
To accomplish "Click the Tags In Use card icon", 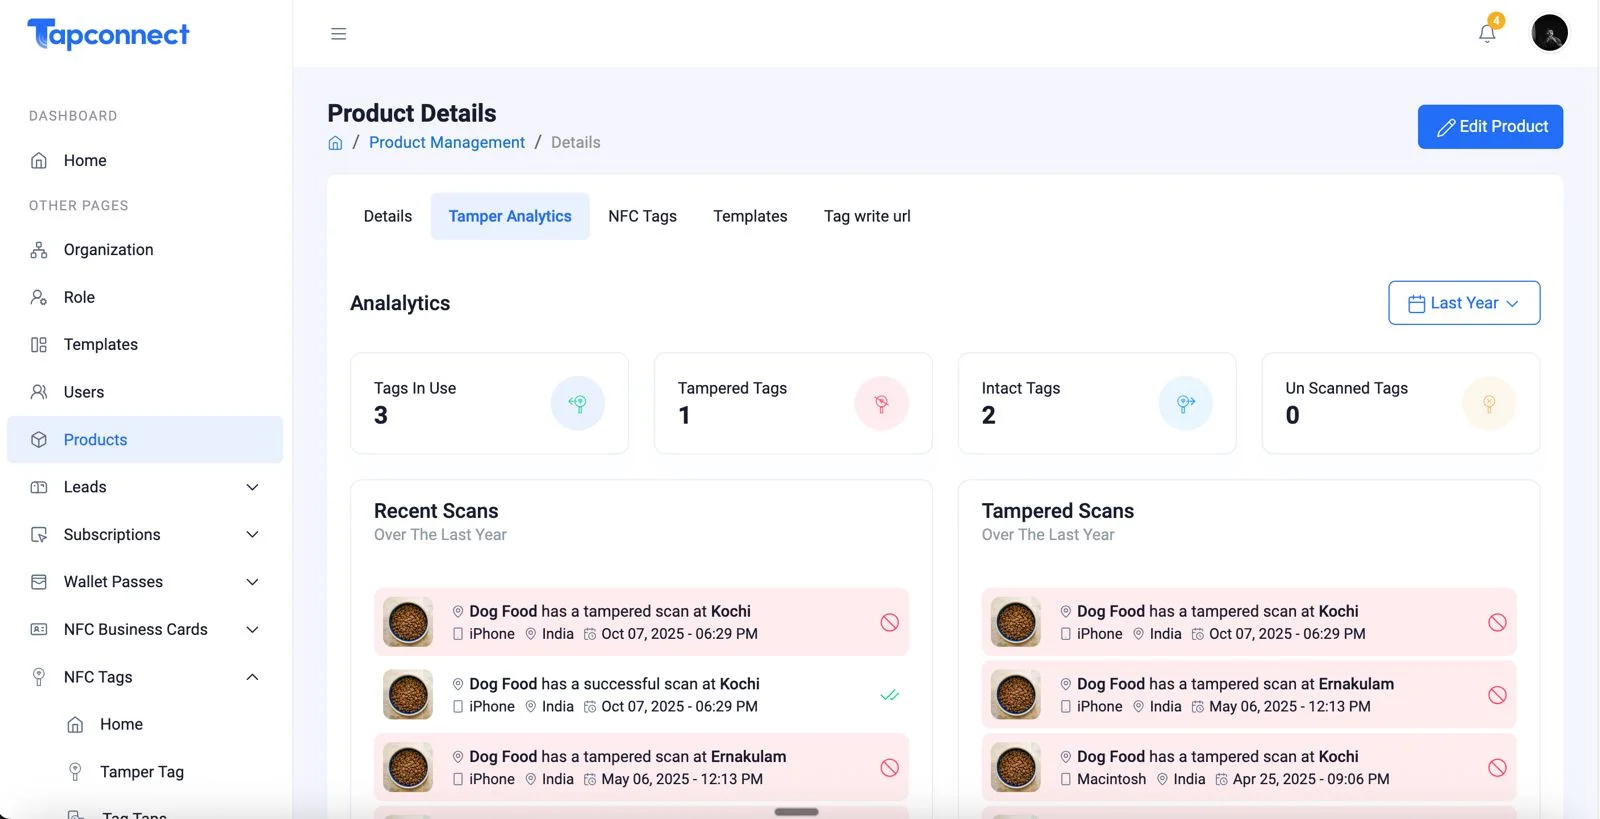I will (x=578, y=403).
